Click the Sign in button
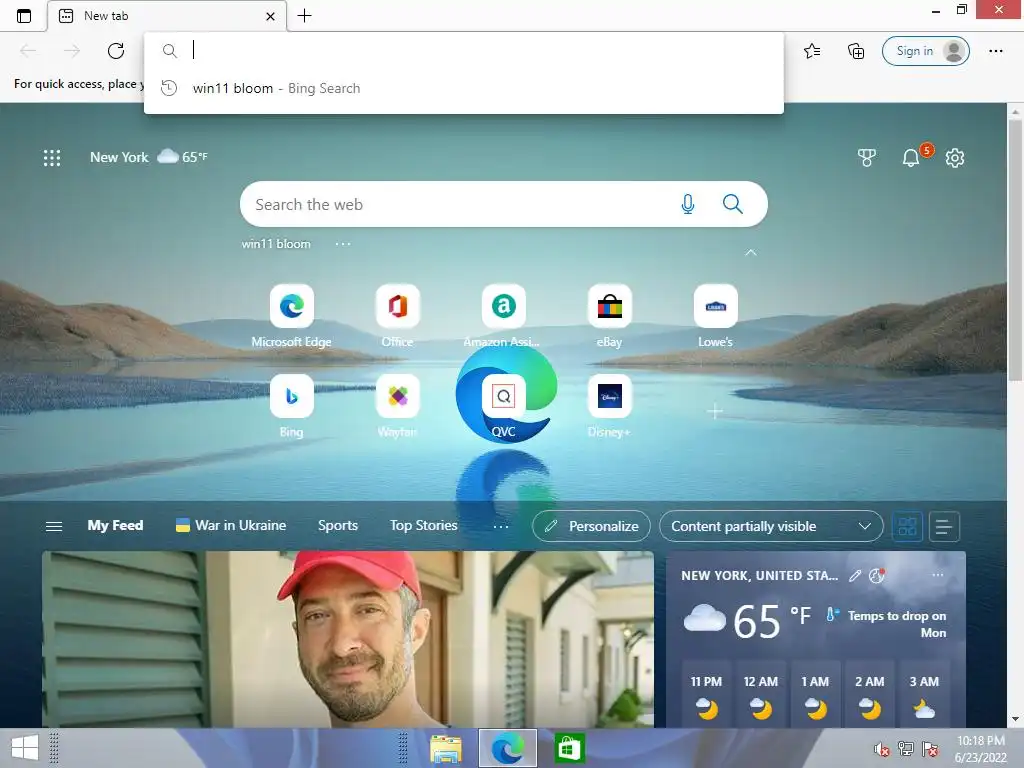The width and height of the screenshot is (1024, 768). (x=925, y=51)
